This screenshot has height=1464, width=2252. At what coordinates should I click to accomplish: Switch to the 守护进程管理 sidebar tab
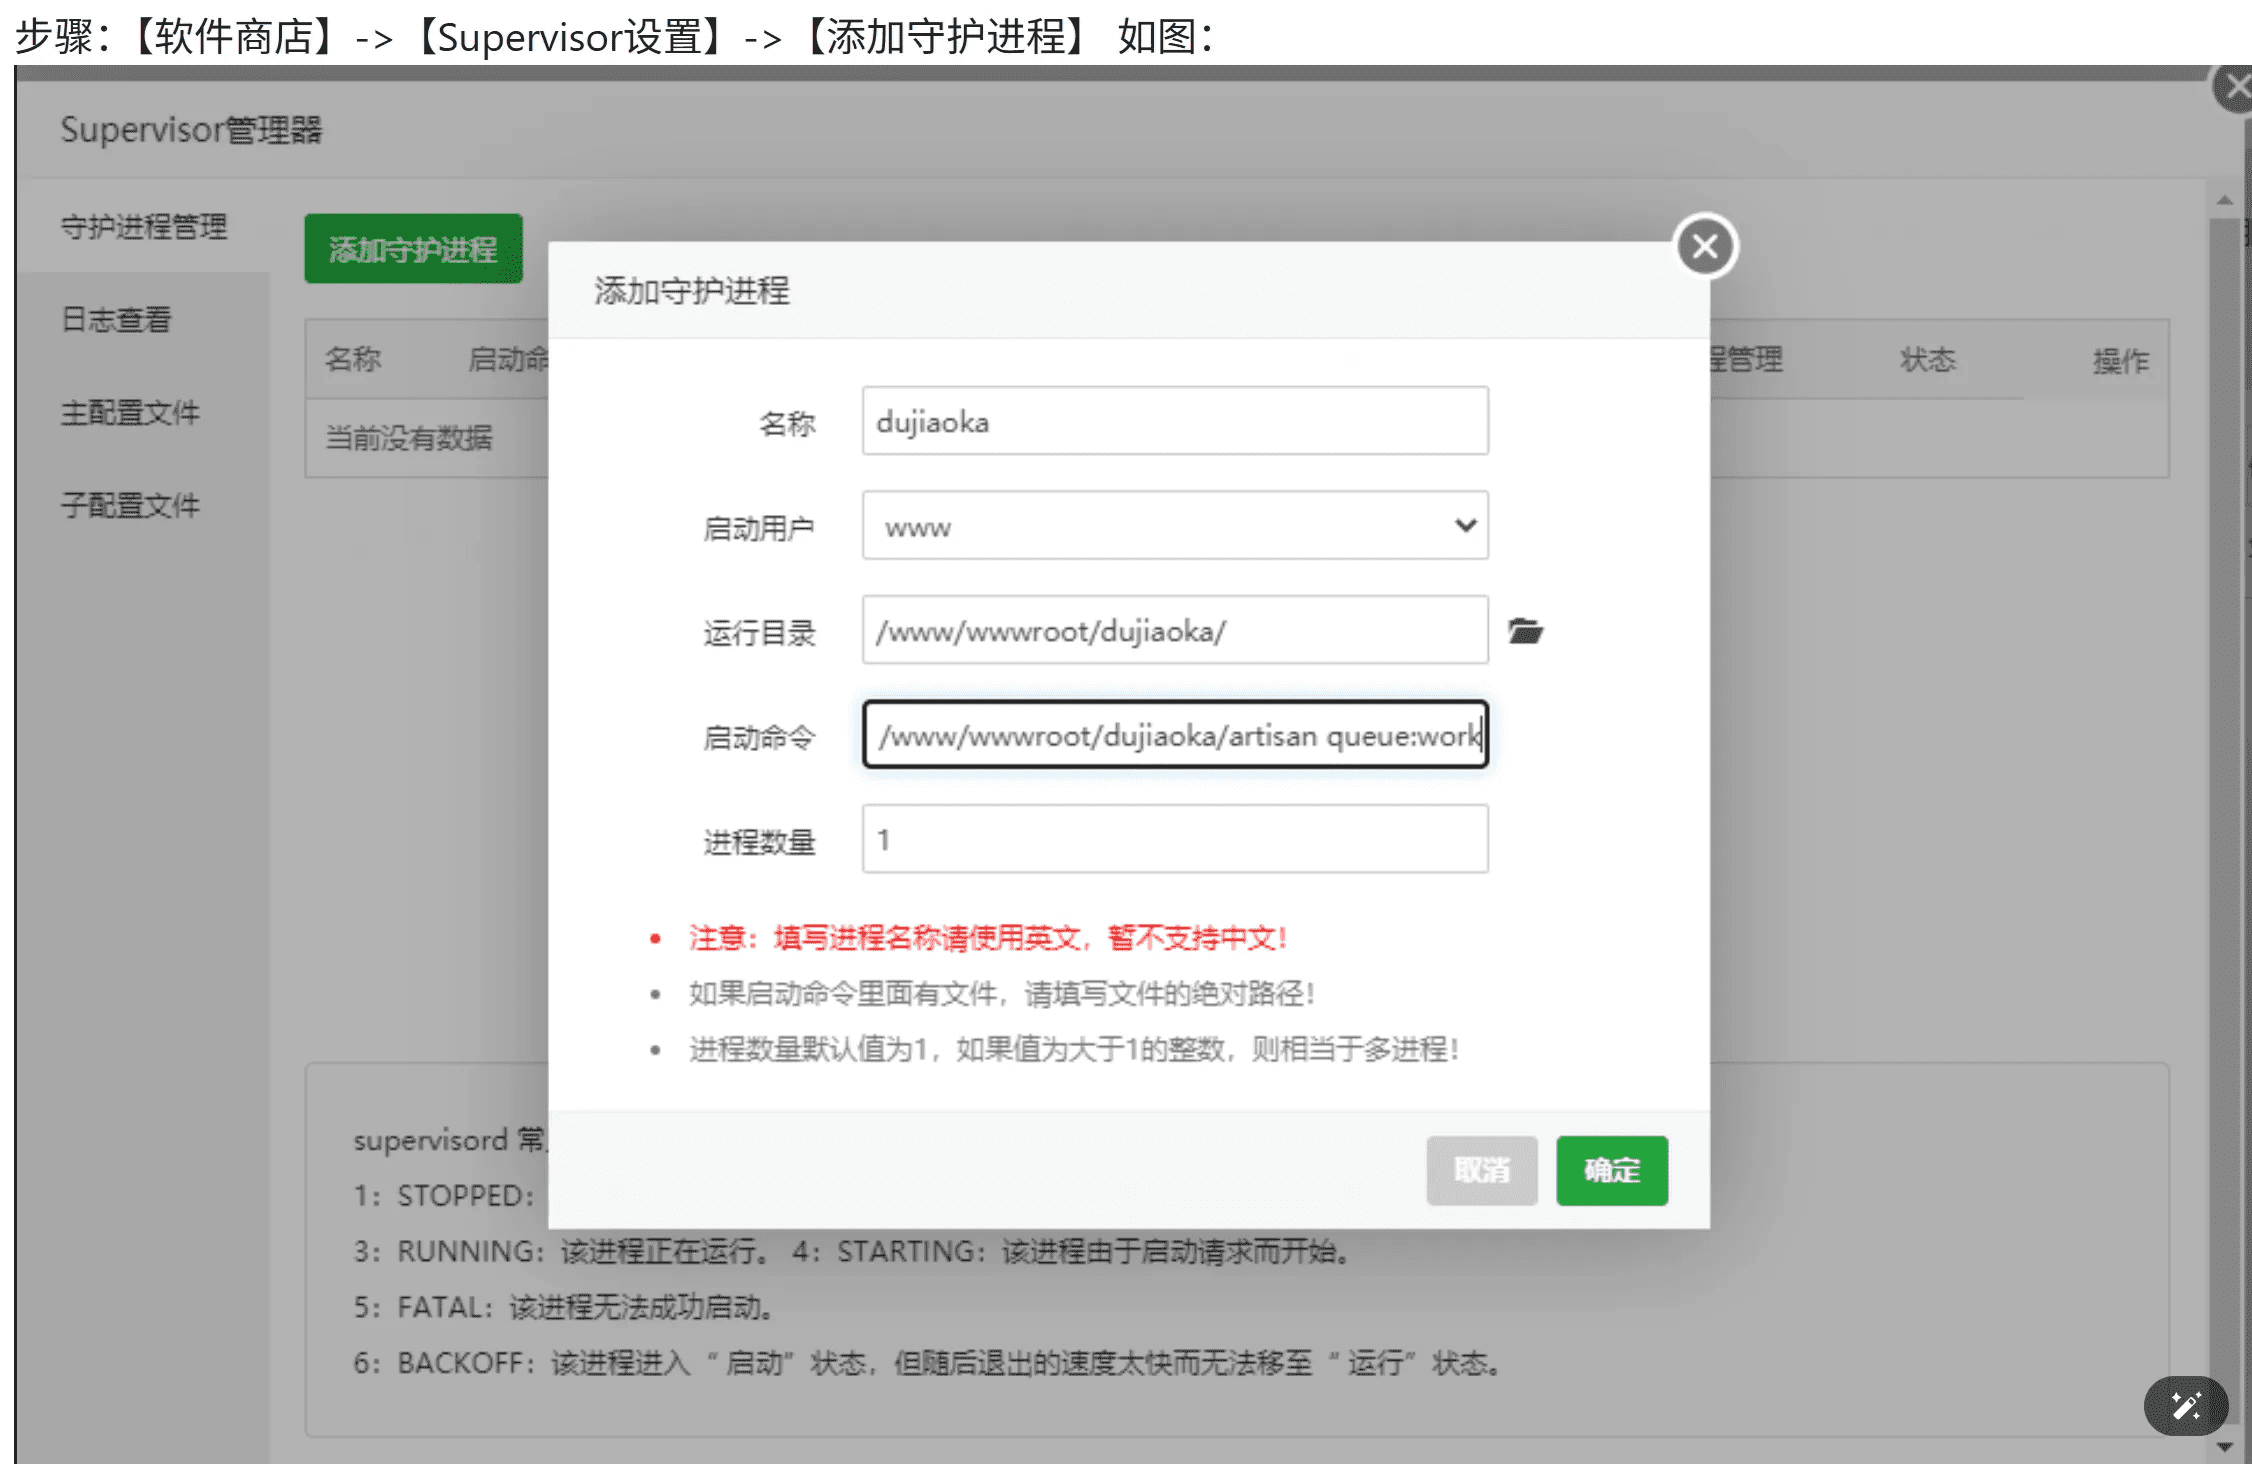[x=144, y=227]
